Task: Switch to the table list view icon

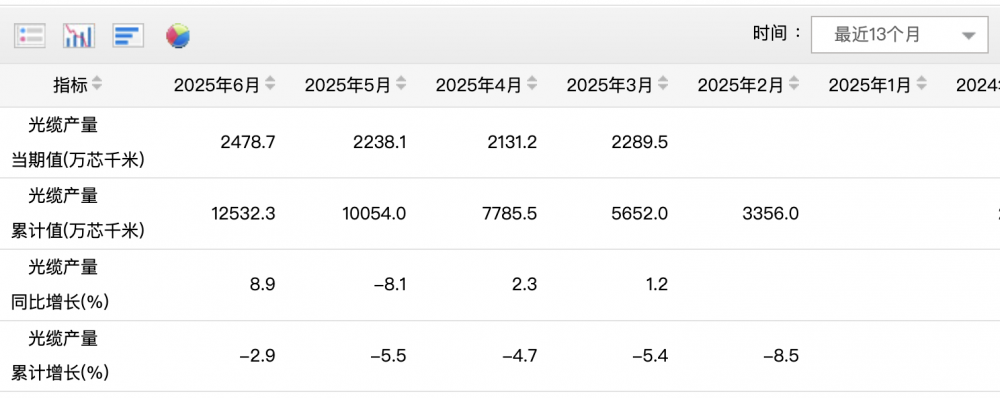Action: coord(30,36)
